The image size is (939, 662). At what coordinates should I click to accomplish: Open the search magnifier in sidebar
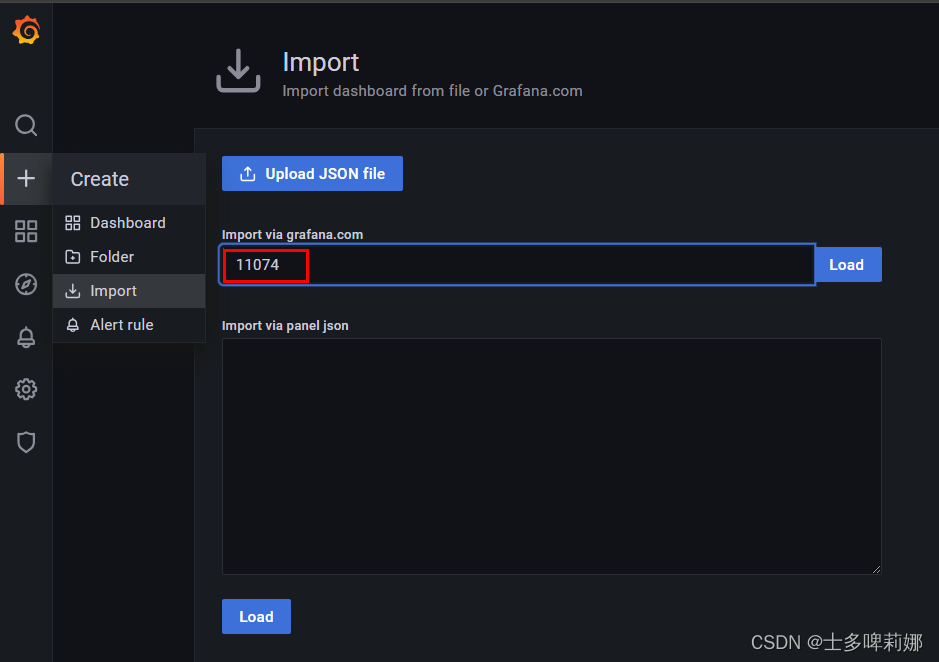coord(26,125)
